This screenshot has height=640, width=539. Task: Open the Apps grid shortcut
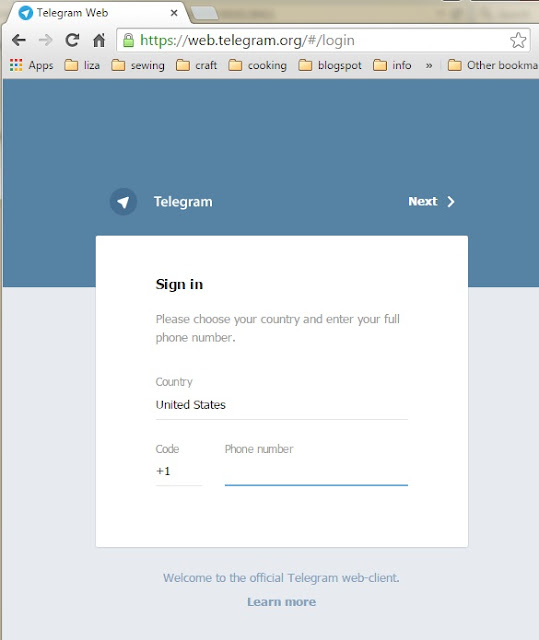click(31, 65)
